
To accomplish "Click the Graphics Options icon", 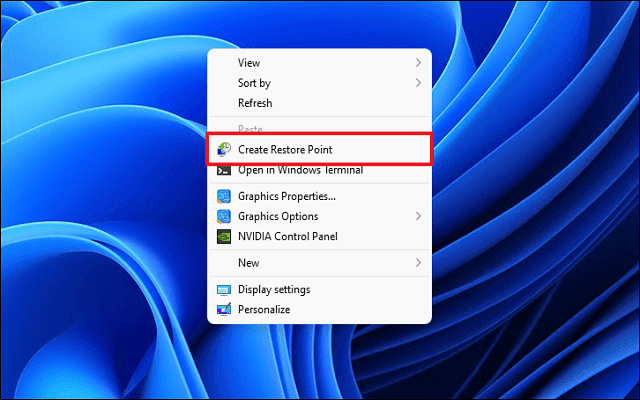I will tap(224, 216).
